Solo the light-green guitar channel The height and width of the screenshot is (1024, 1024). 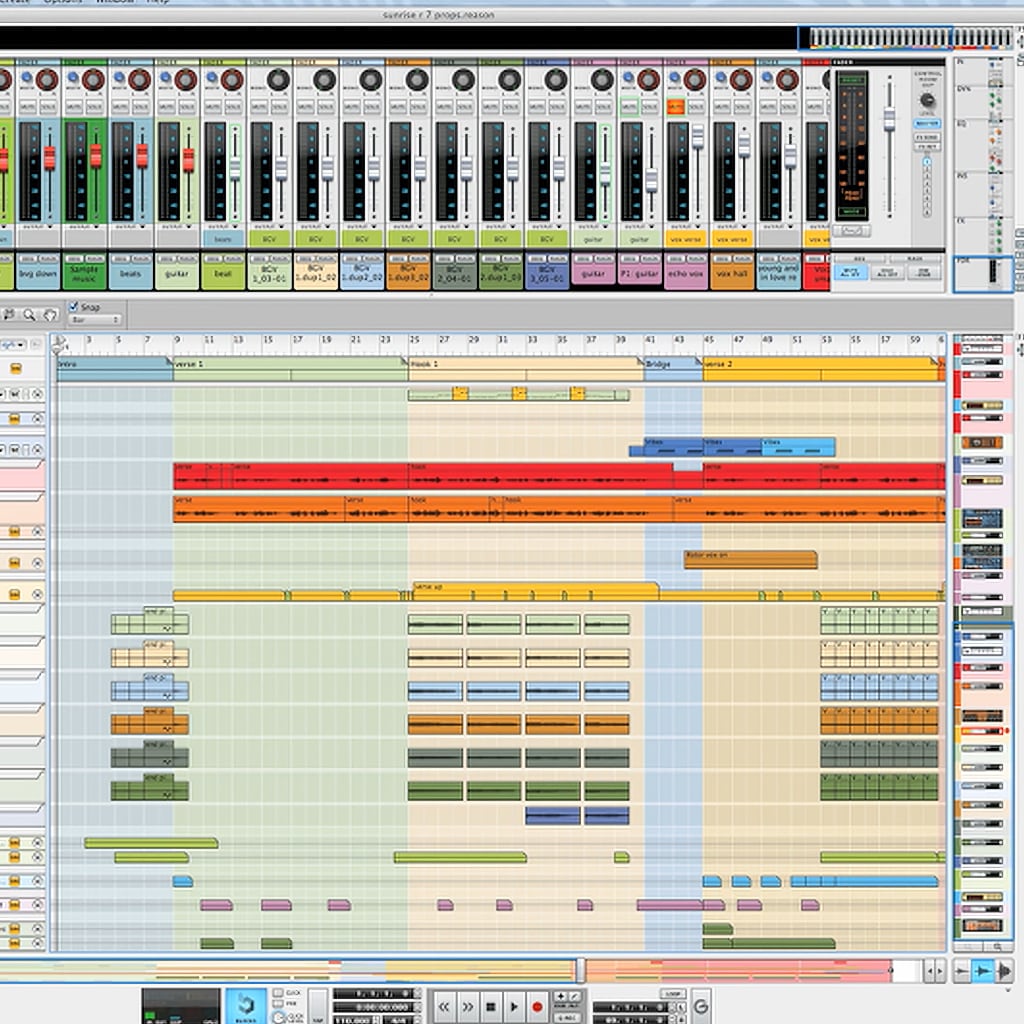[x=187, y=106]
